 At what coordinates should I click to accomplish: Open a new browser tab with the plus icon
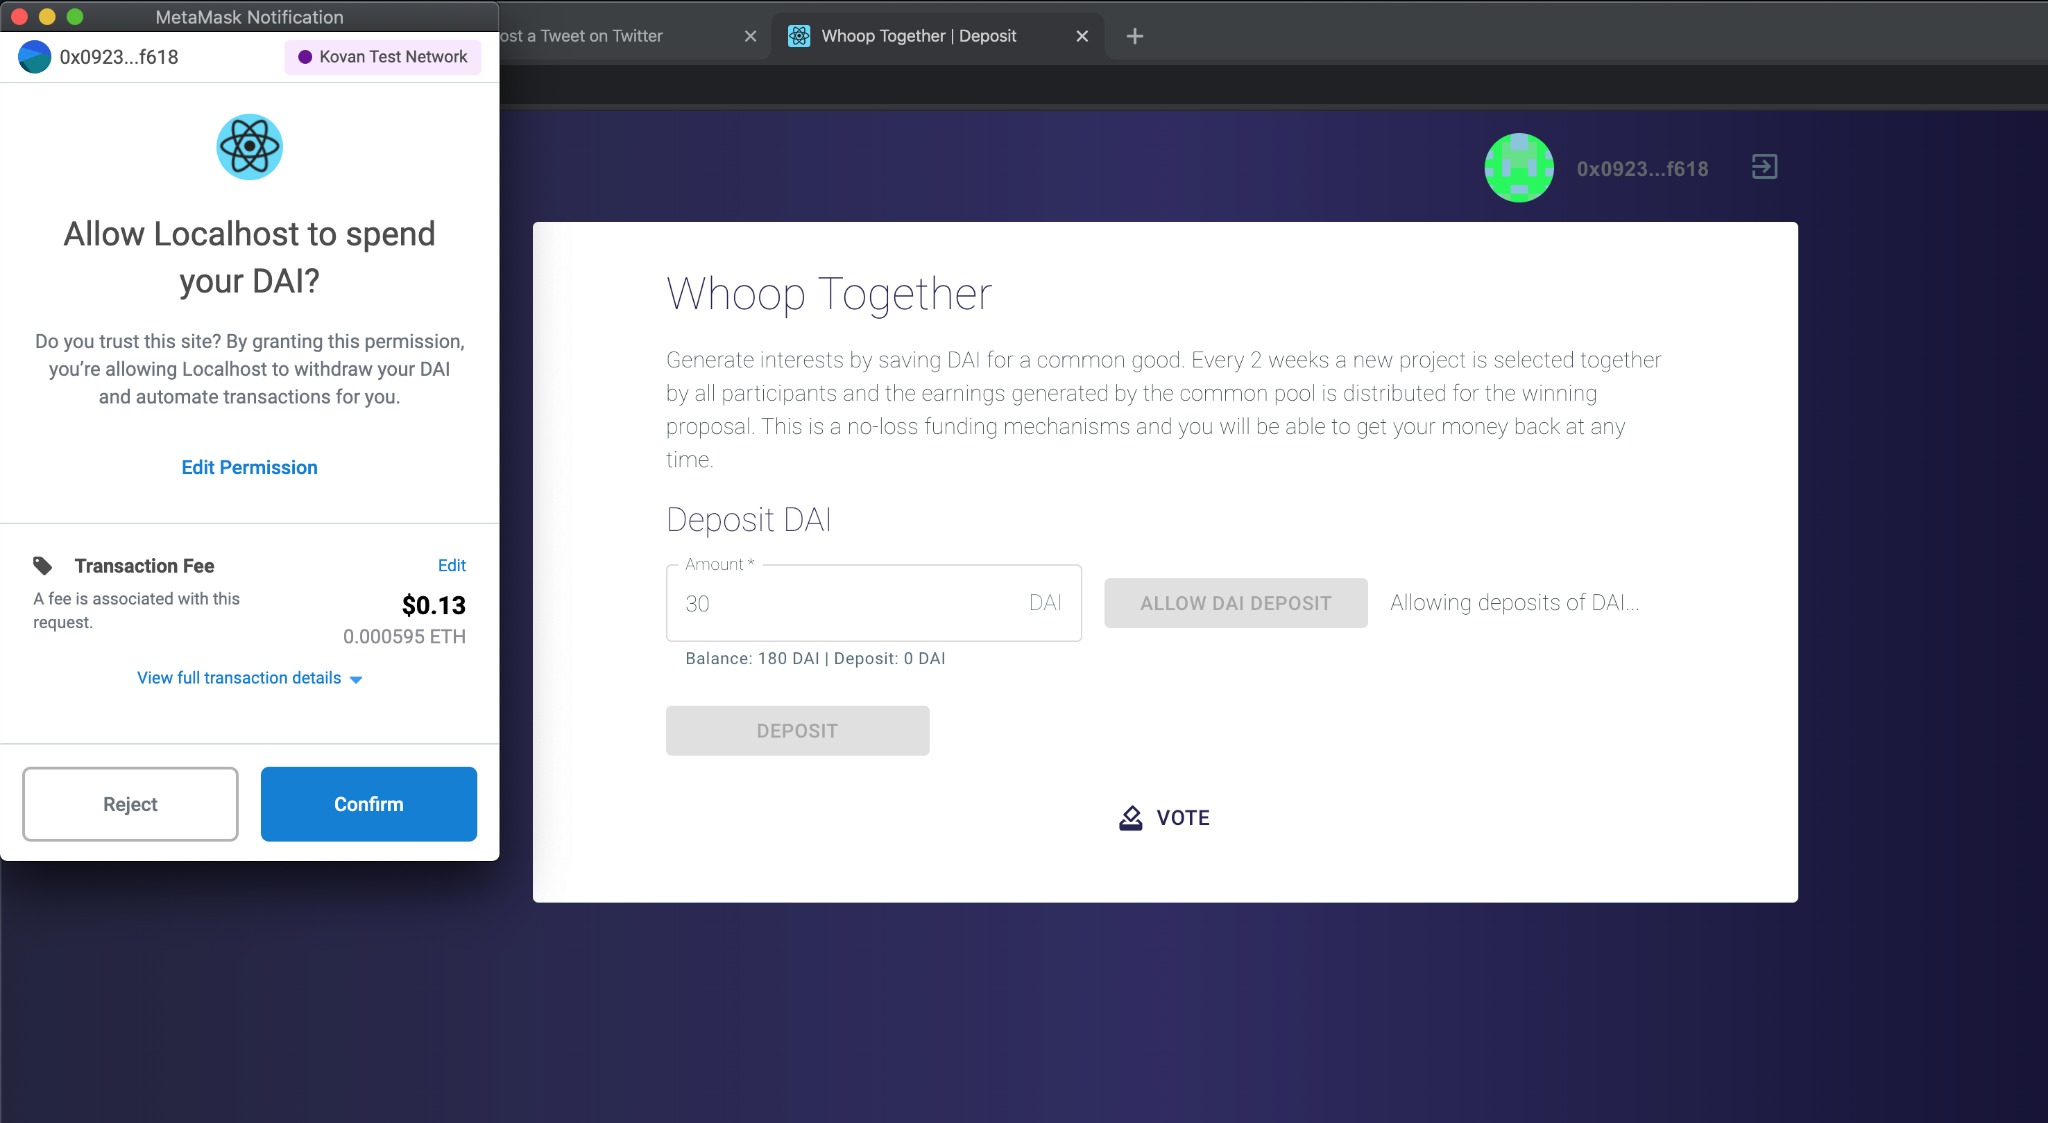point(1134,36)
